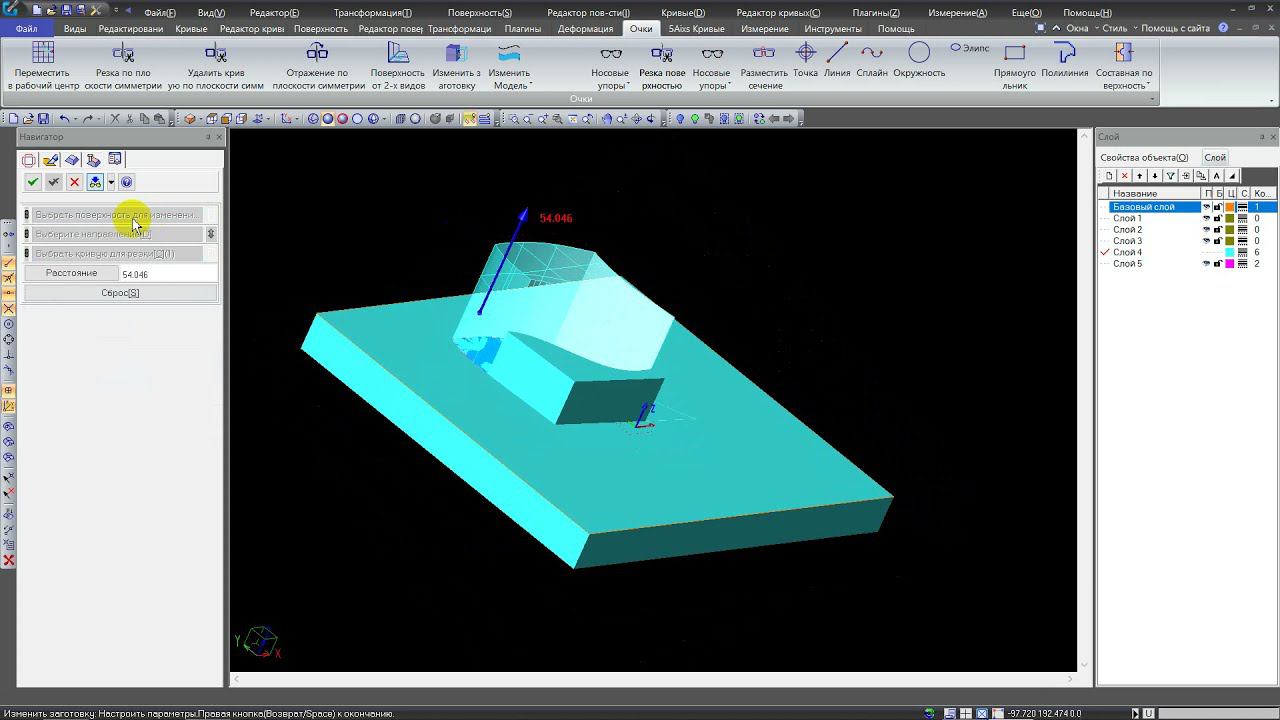Viewport: 1280px width, 720px height.
Task: Toggle visibility of Слой 5
Action: click(x=1206, y=264)
